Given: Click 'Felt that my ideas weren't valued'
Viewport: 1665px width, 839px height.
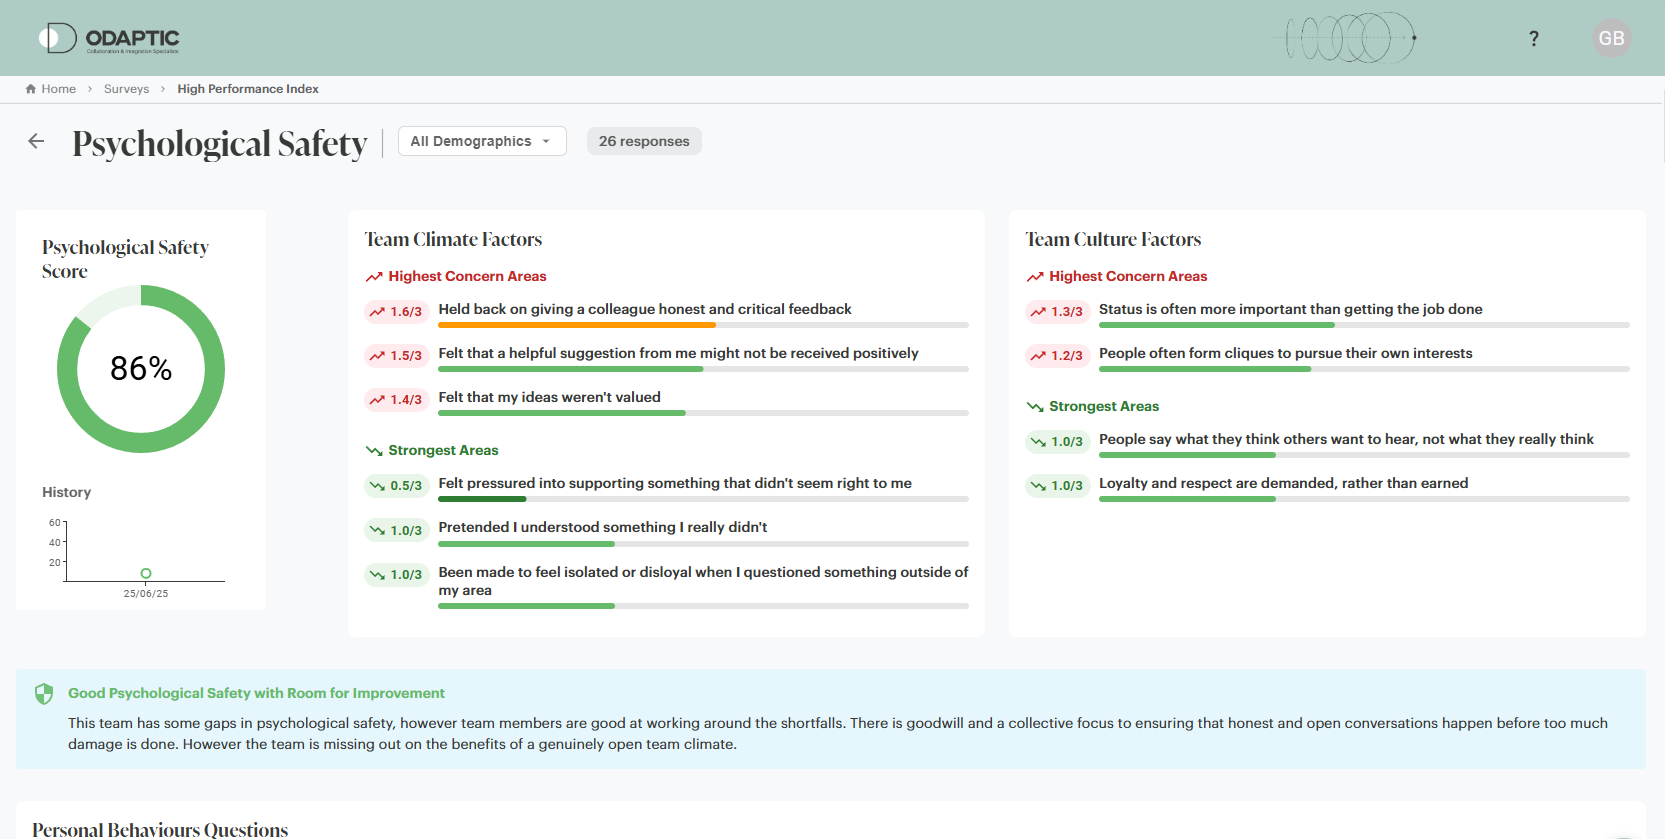Looking at the screenshot, I should 549,397.
